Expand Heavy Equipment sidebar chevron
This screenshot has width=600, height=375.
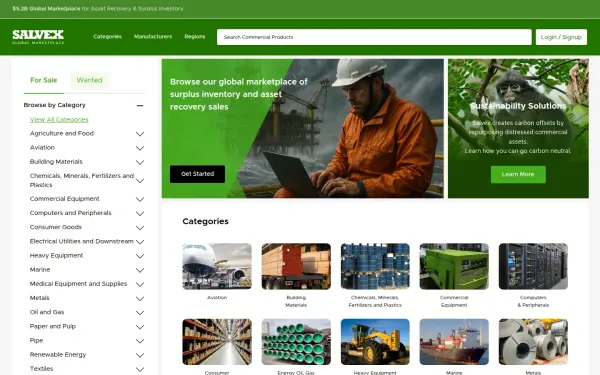pyautogui.click(x=140, y=256)
